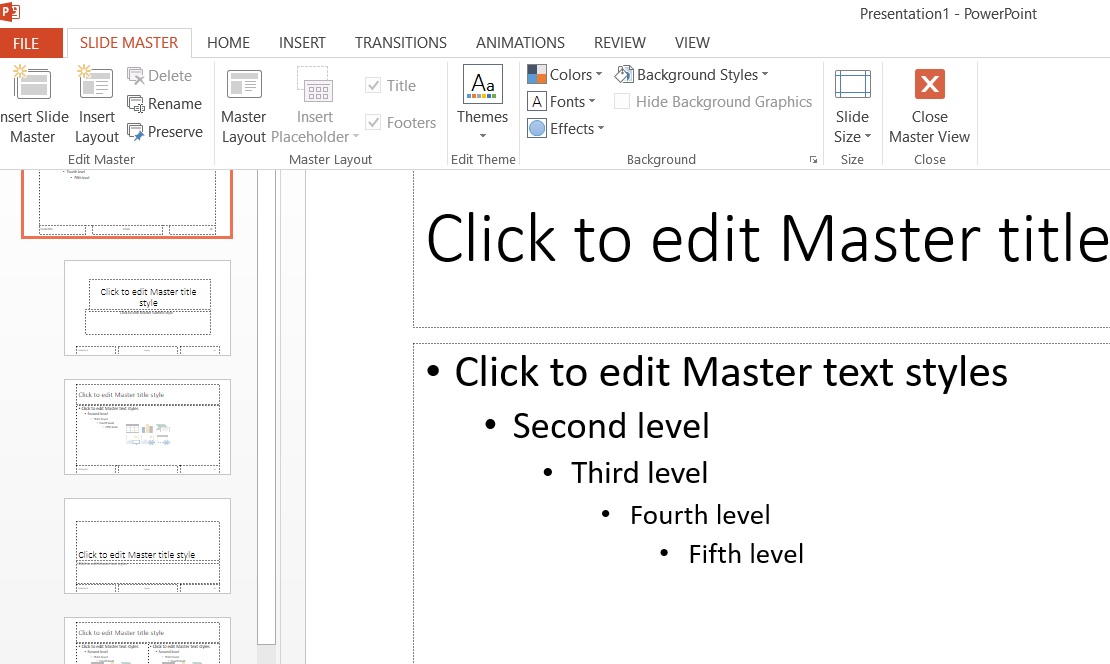The width and height of the screenshot is (1110, 664).
Task: Expand the Colors dropdown
Action: 564,75
